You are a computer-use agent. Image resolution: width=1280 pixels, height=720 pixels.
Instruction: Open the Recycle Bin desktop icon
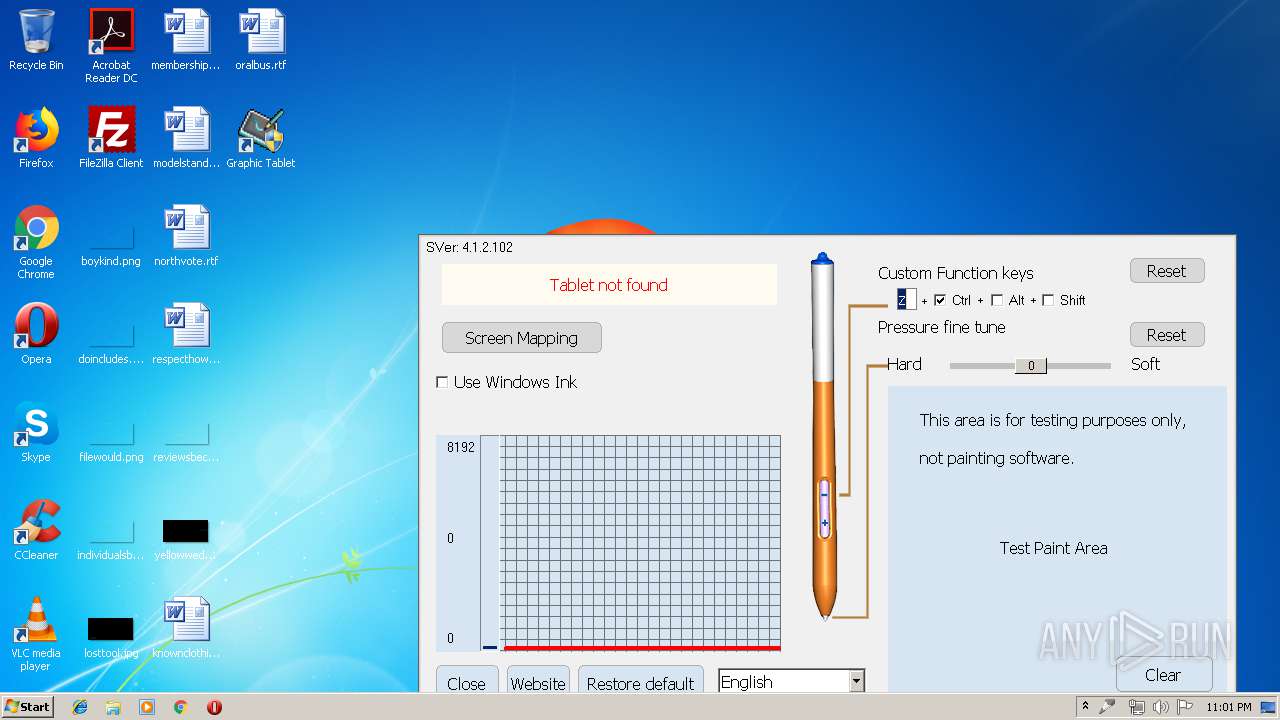tap(36, 40)
